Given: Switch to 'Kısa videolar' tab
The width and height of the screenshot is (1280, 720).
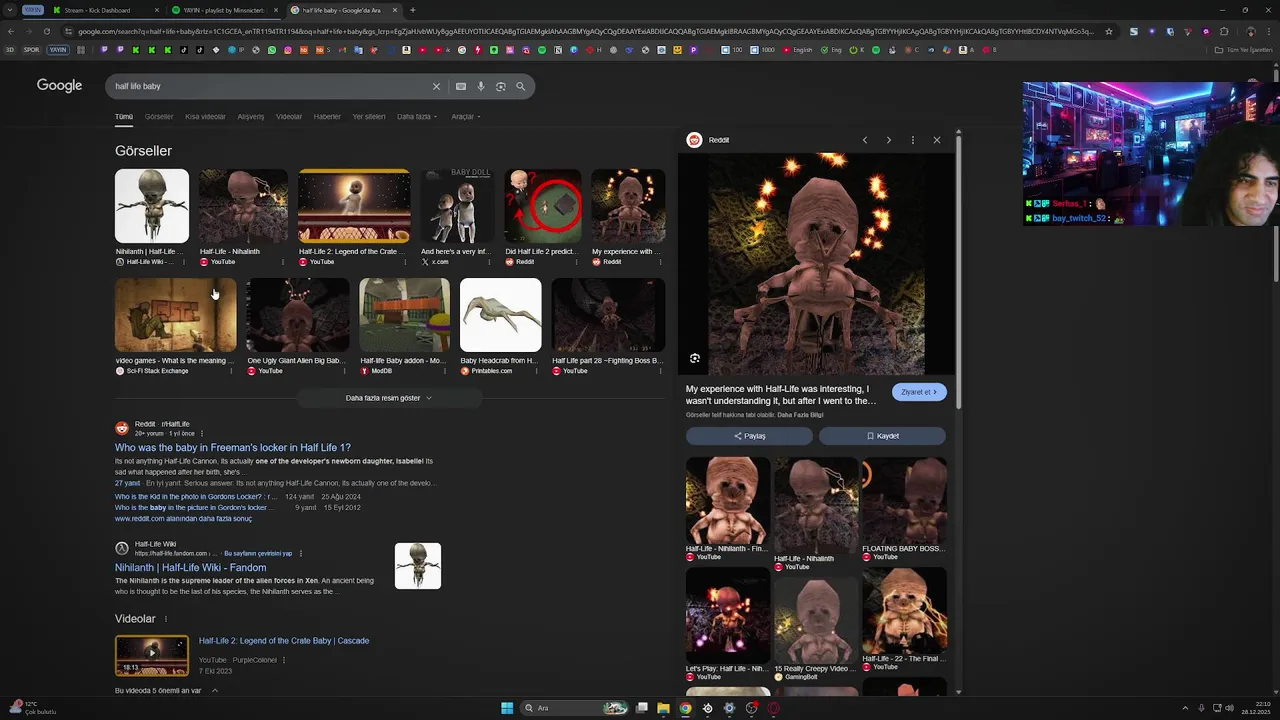Looking at the screenshot, I should click(205, 116).
